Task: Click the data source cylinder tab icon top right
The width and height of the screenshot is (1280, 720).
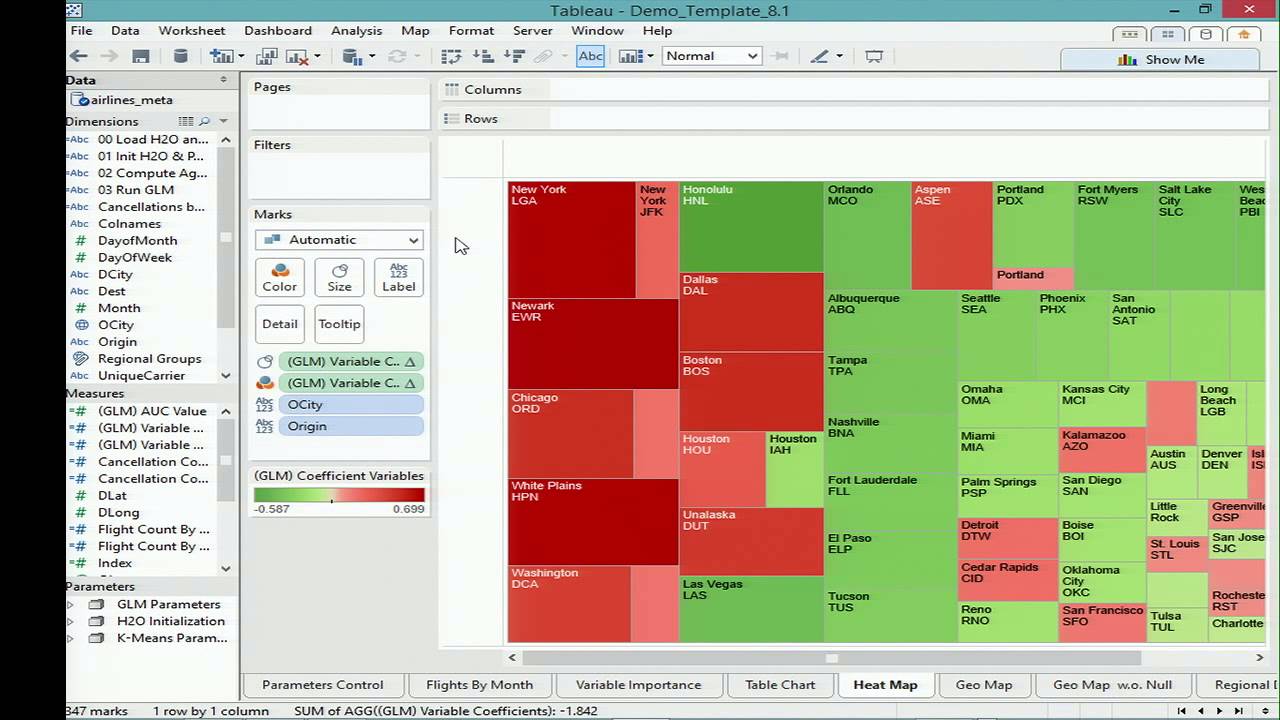Action: [1206, 34]
